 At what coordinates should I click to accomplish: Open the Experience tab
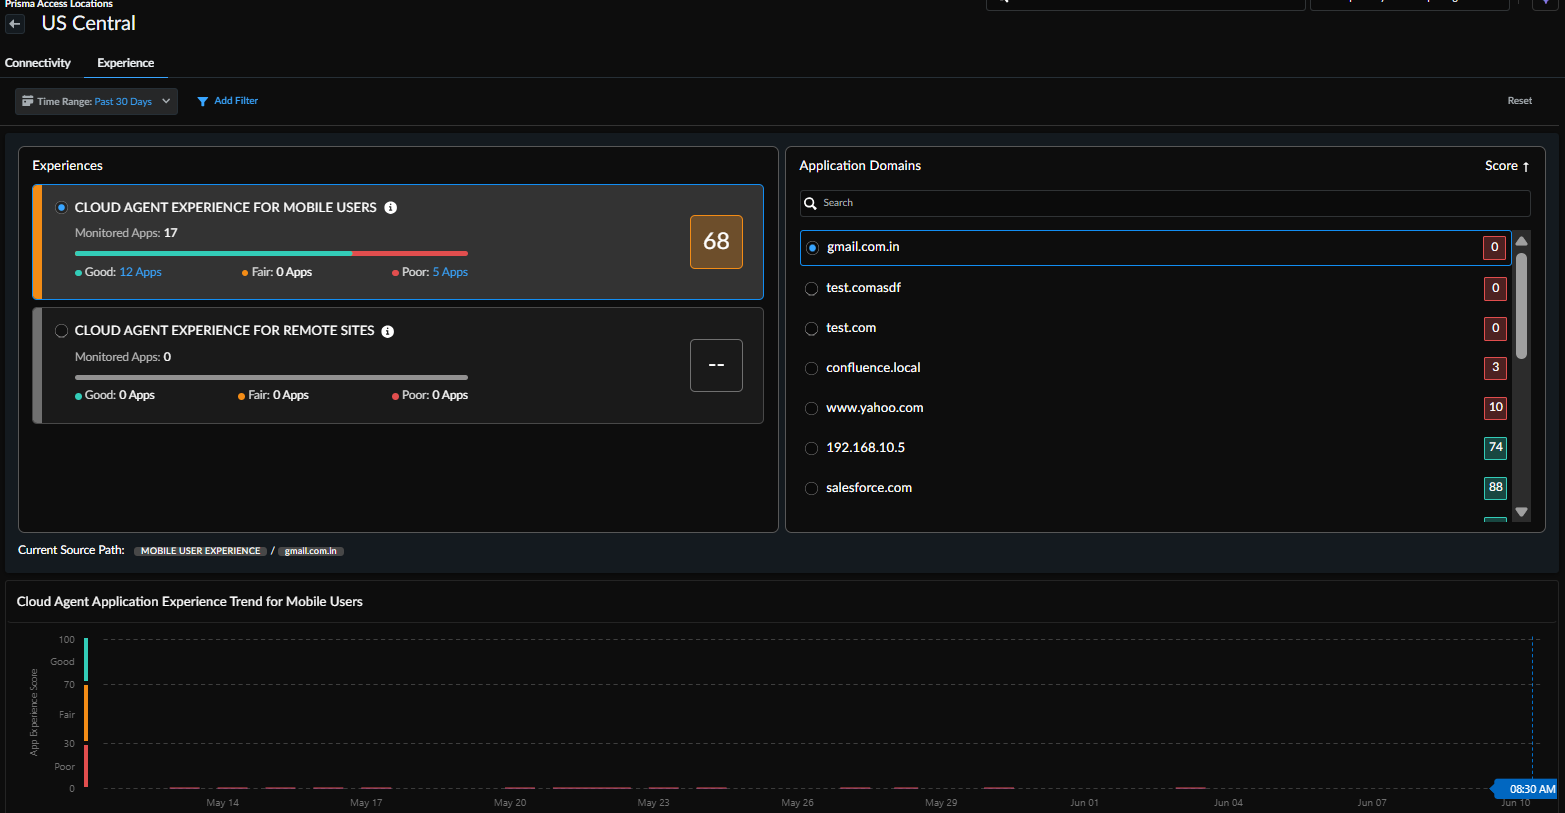click(x=125, y=63)
